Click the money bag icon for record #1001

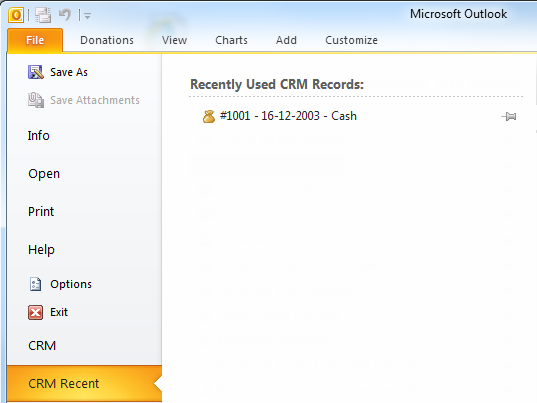click(x=209, y=116)
